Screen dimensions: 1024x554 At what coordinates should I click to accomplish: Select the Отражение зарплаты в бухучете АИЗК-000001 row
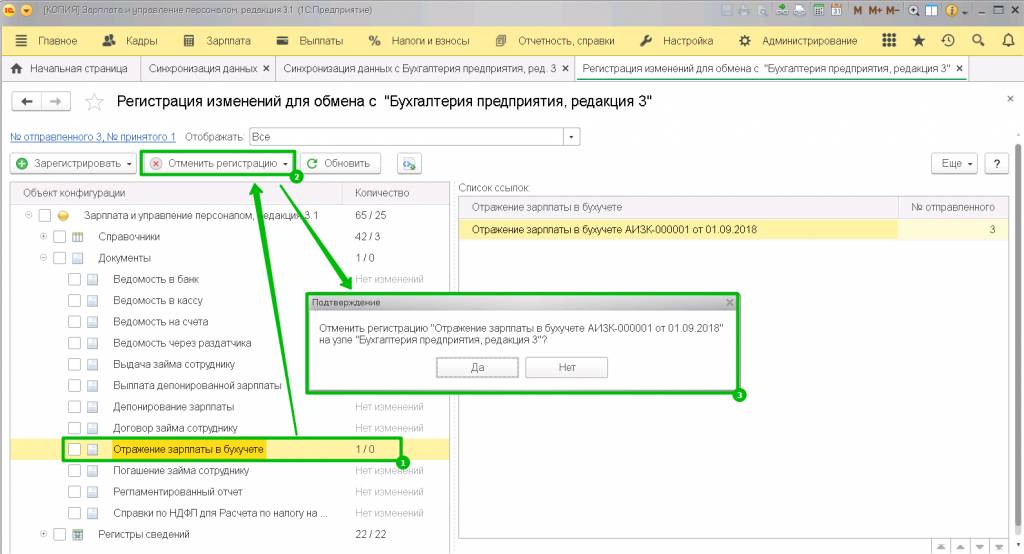(x=733, y=229)
